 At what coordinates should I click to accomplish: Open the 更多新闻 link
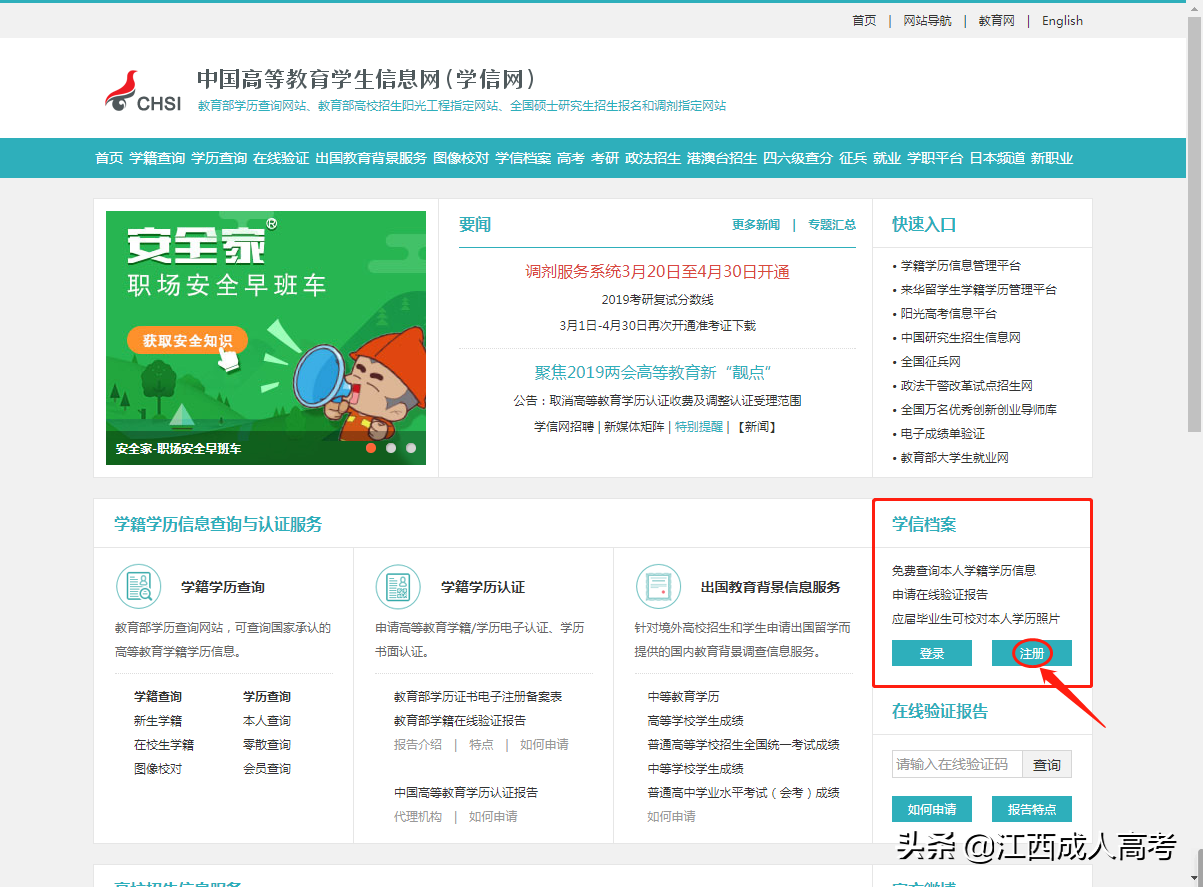(756, 225)
